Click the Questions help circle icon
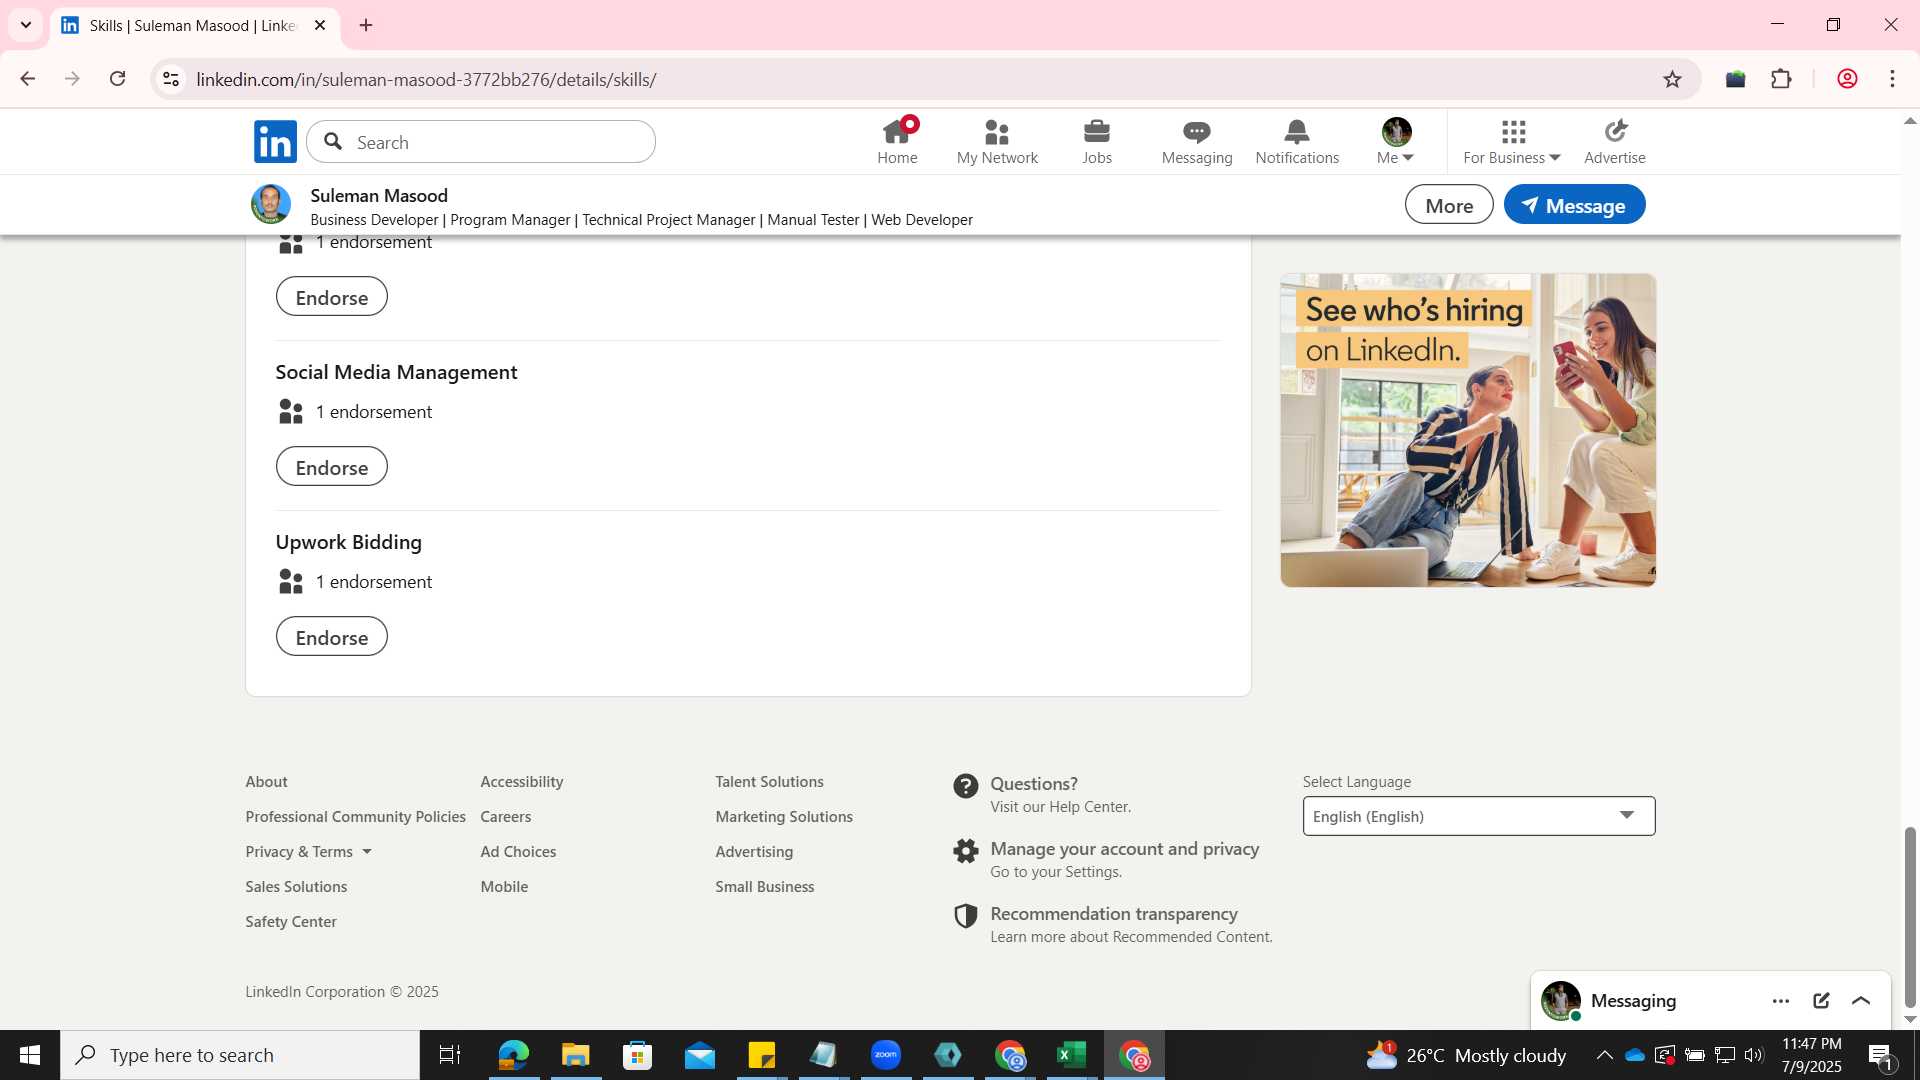1920x1080 pixels. coord(965,786)
